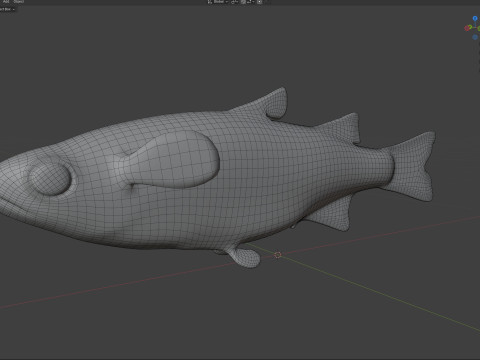The height and width of the screenshot is (360, 480).
Task: Open the Select Box tool dropdown
Action: (x=7, y=9)
